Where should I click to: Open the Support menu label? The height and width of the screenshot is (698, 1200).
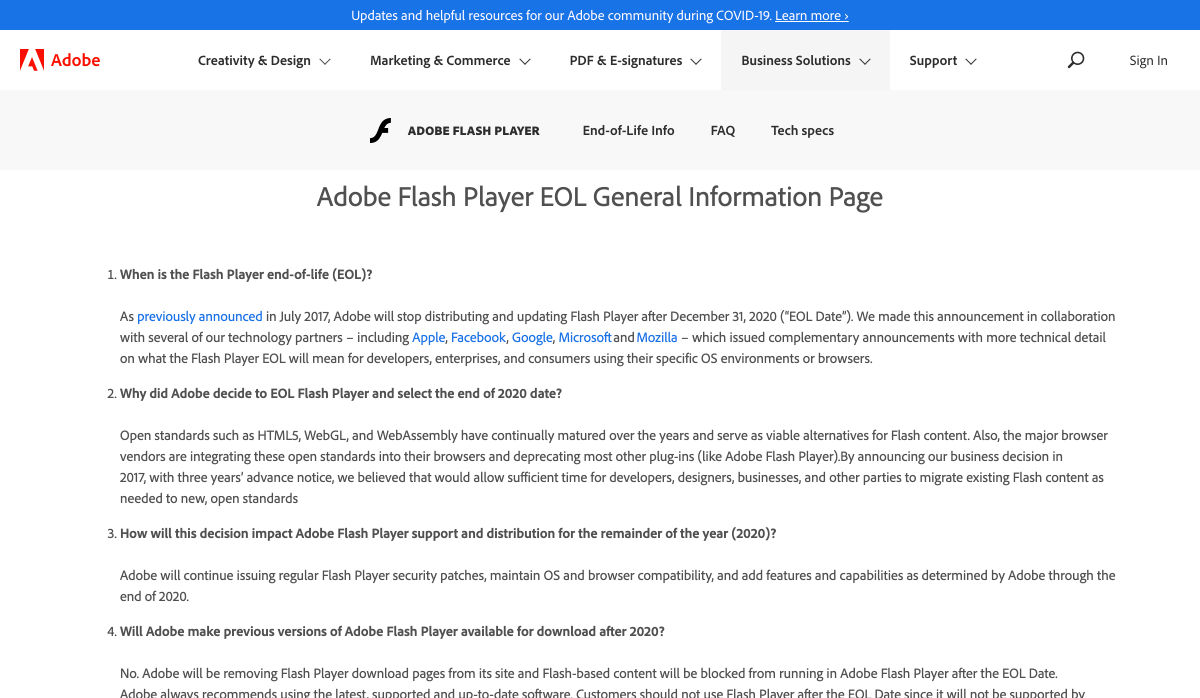[x=933, y=60]
